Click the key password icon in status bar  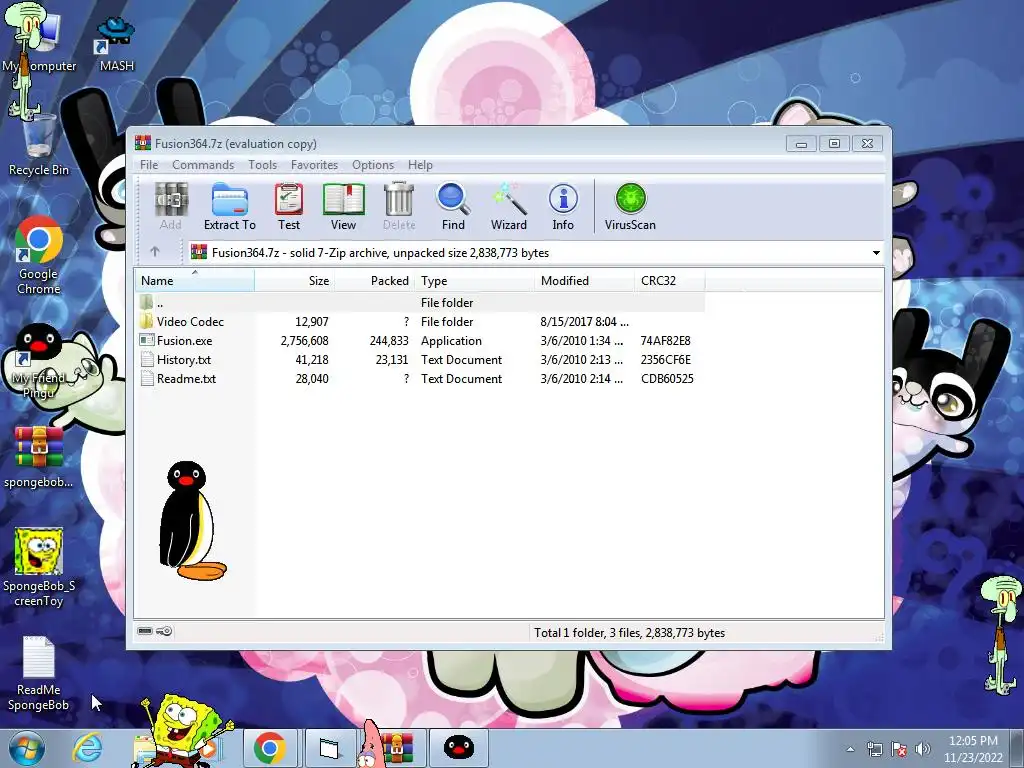click(164, 631)
